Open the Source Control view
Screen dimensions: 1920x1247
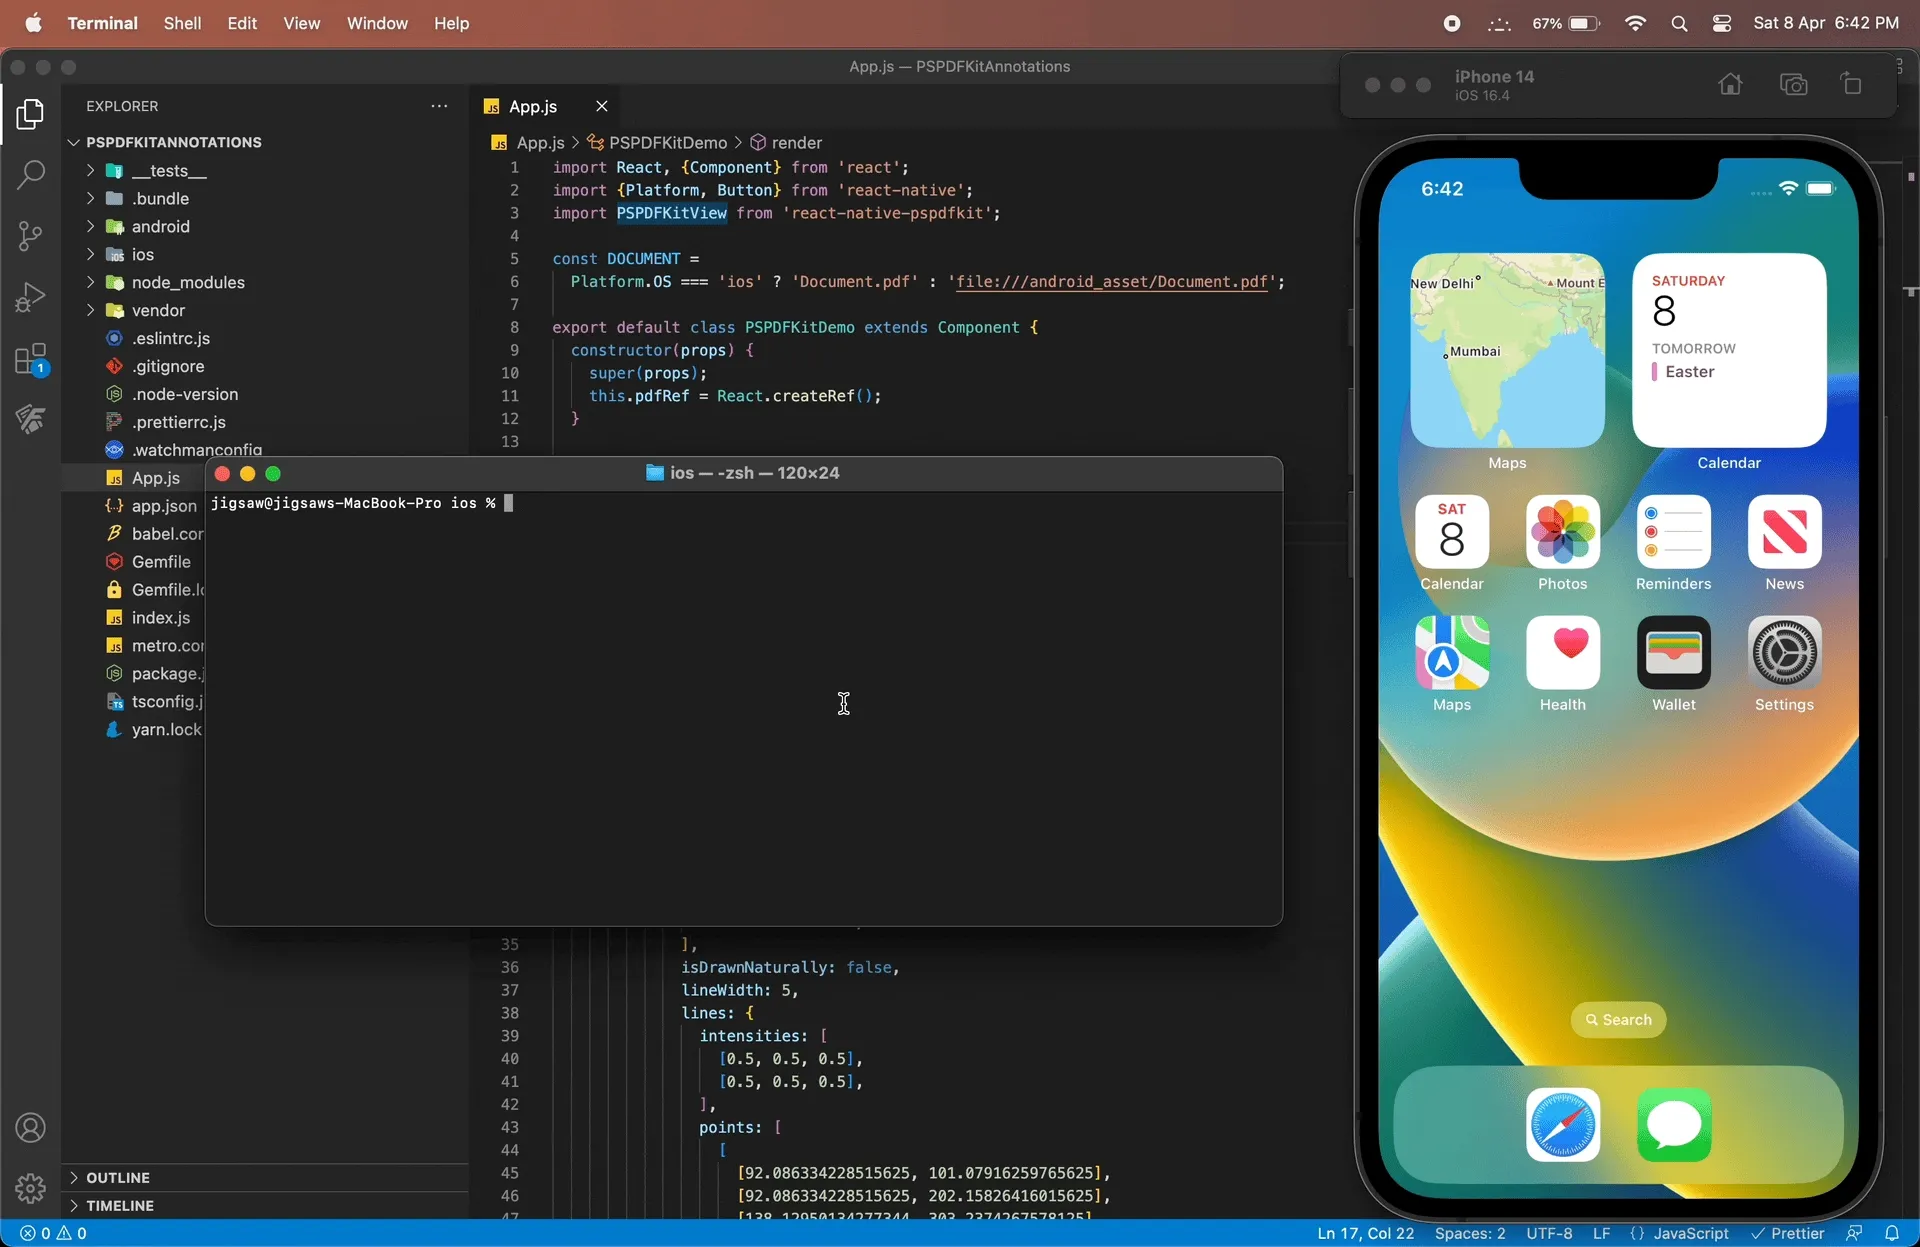pos(30,235)
